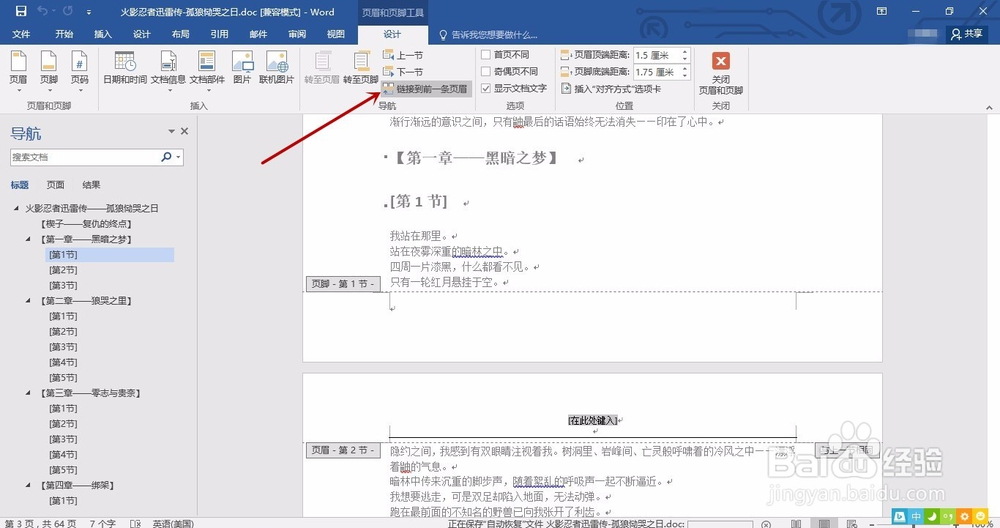Switch to the 视图 (View) tab
The width and height of the screenshot is (1000, 528).
(336, 34)
